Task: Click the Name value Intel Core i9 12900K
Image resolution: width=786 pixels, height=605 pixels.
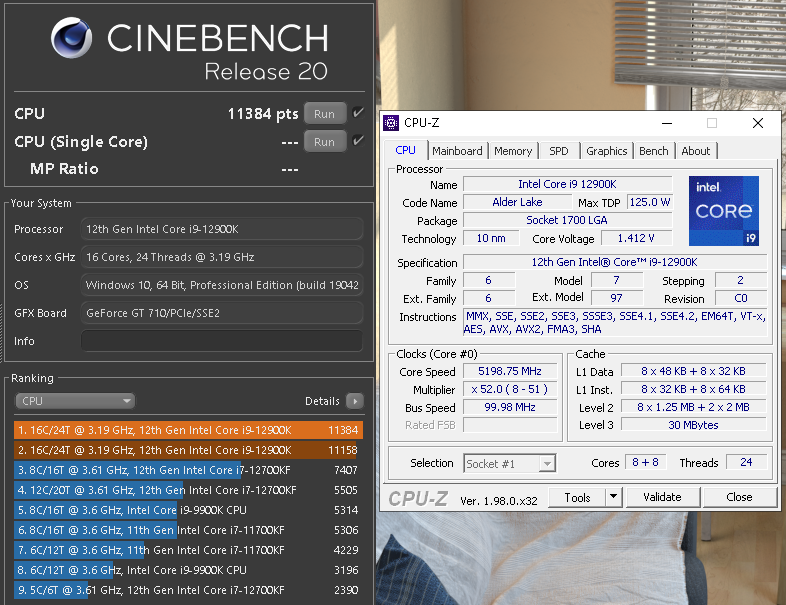Action: [567, 184]
